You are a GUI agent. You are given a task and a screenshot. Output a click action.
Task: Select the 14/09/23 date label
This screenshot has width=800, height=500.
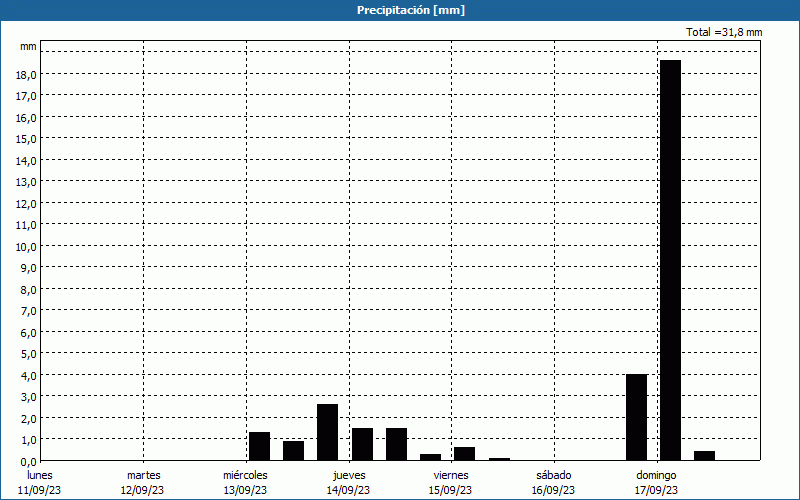(x=348, y=490)
